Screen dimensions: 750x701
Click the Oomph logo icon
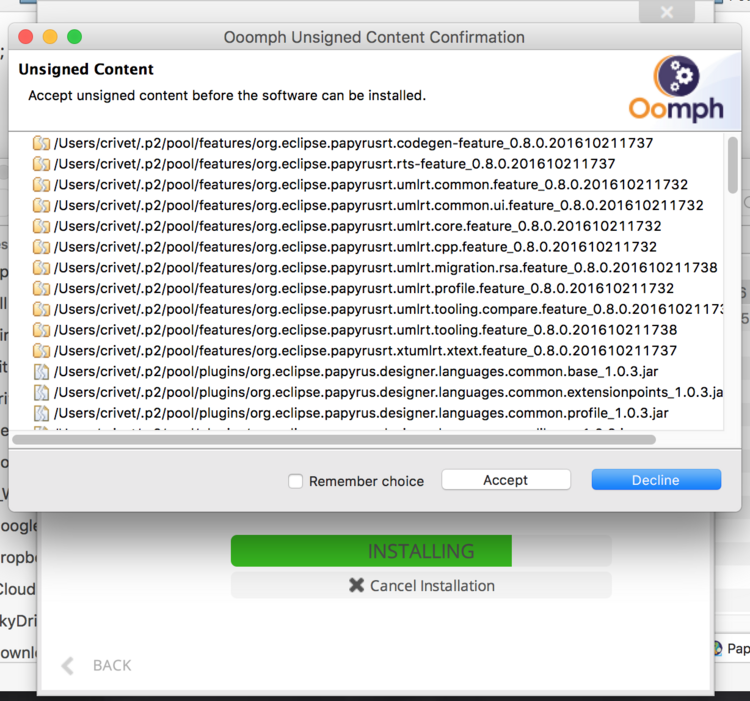676,89
